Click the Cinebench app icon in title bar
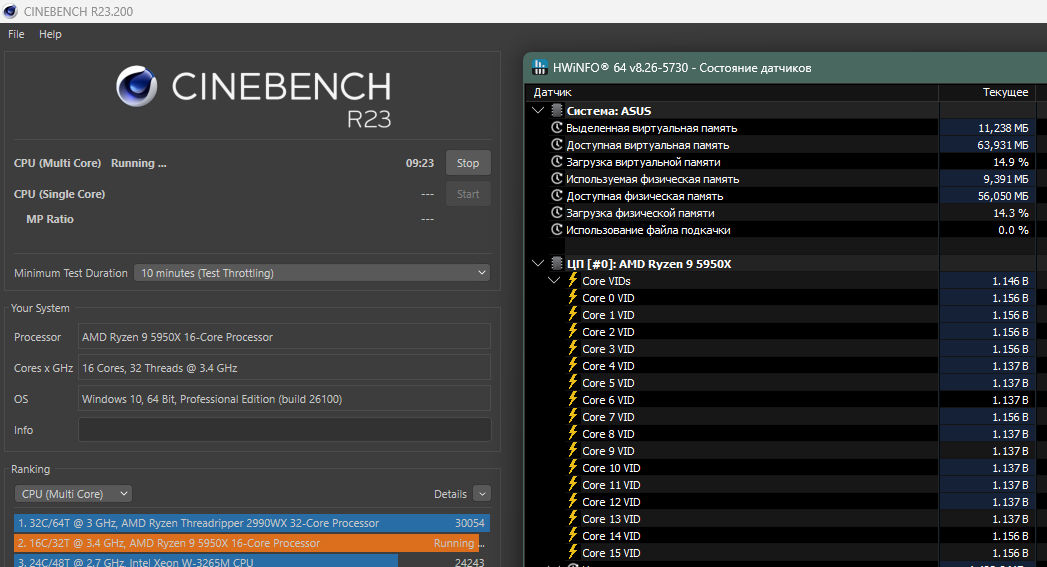 [10, 11]
